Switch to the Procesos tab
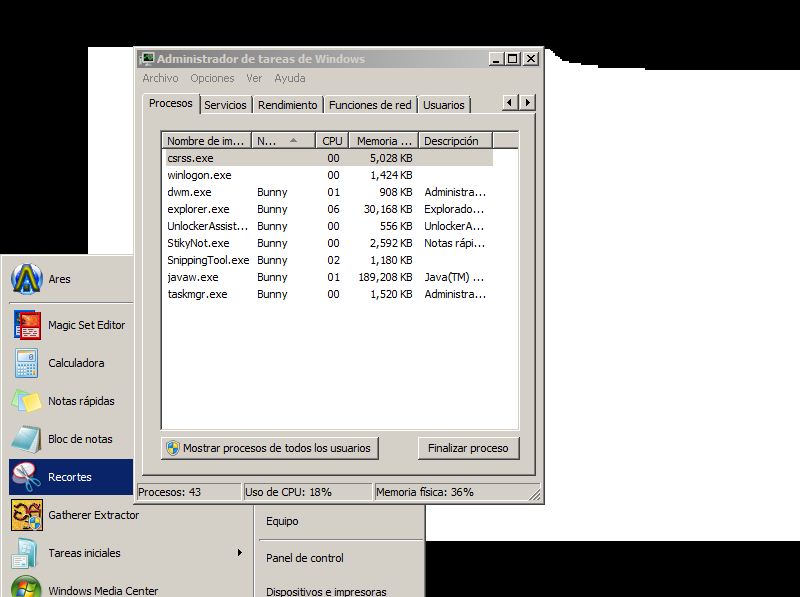This screenshot has height=597, width=800. click(171, 103)
